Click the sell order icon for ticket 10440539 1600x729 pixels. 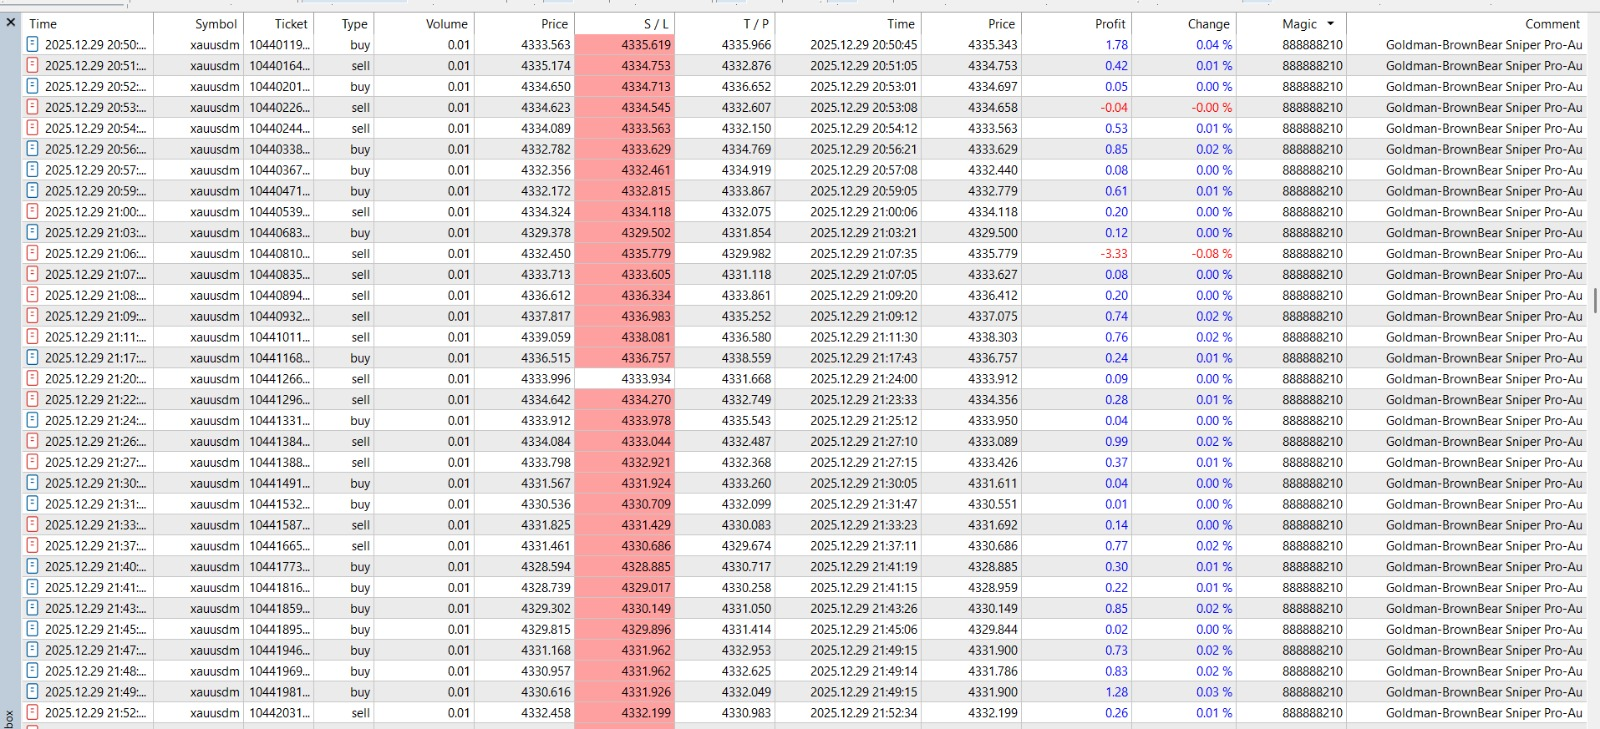point(32,212)
